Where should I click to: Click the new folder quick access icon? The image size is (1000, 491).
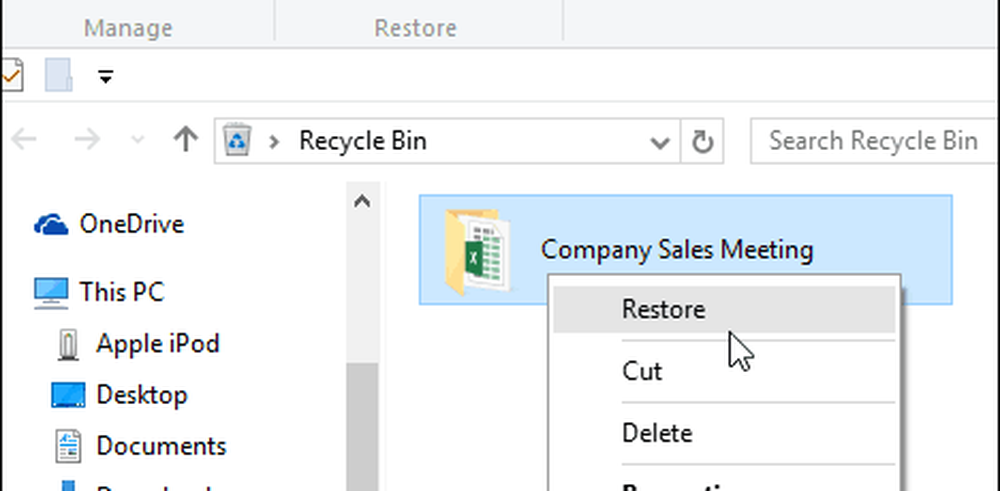[57, 75]
